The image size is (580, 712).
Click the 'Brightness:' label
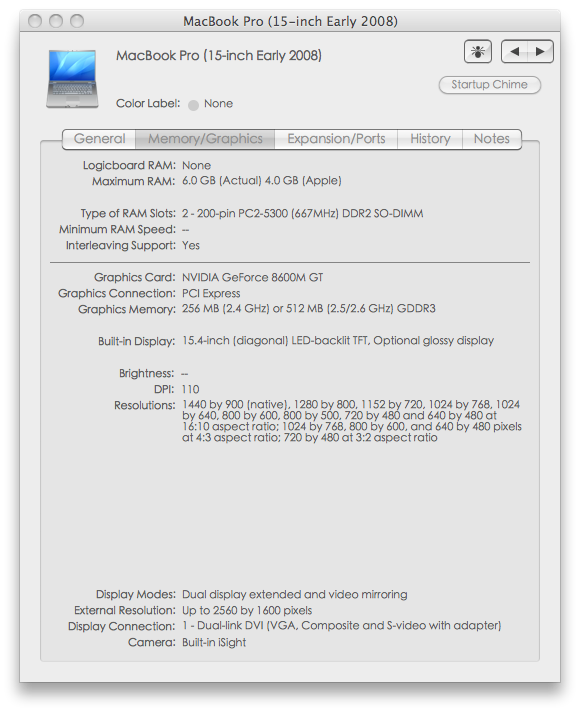147,373
